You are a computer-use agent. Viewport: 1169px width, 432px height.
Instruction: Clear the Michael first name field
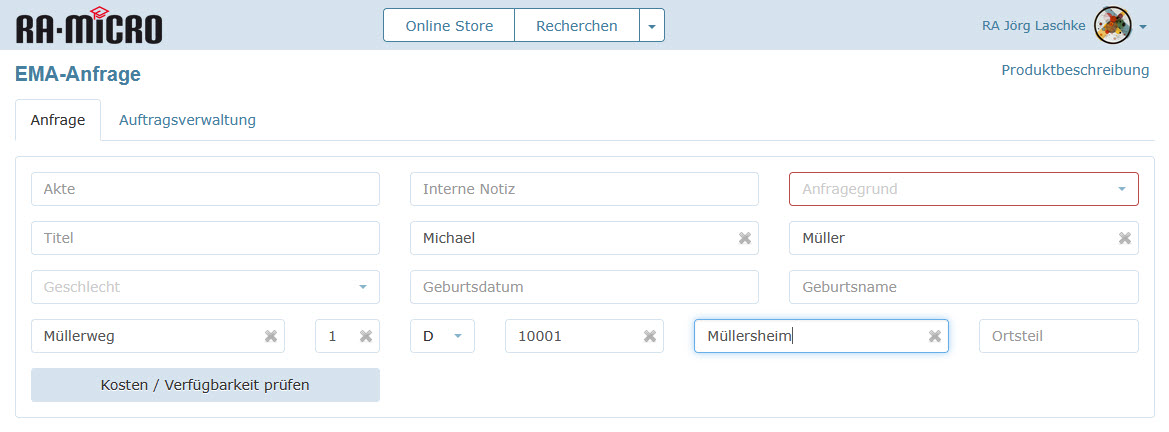(744, 238)
